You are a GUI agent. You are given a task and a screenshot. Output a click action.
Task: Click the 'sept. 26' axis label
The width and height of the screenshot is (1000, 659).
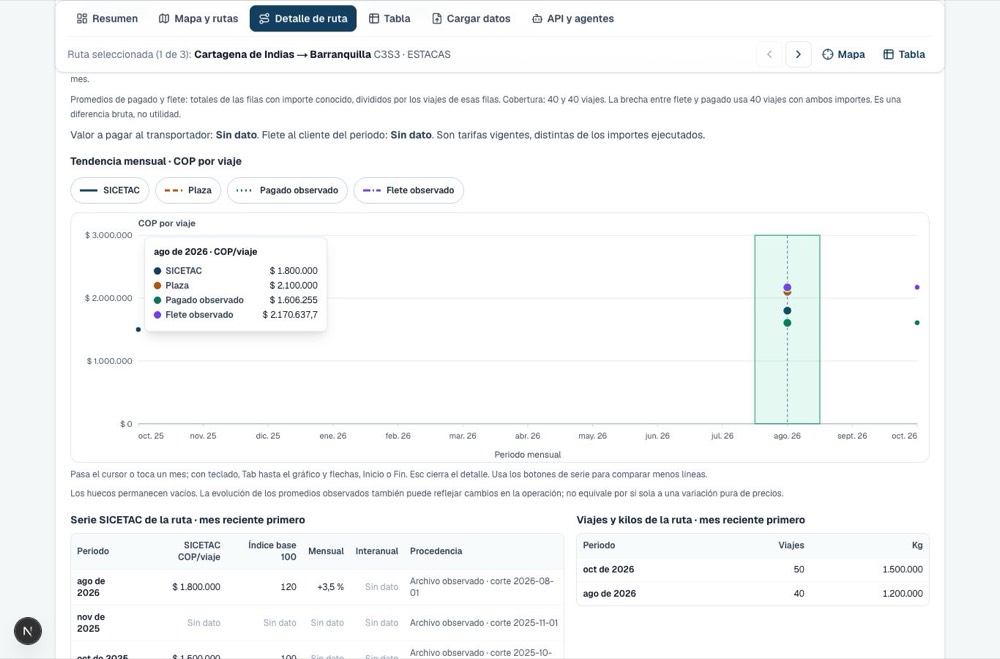(852, 436)
